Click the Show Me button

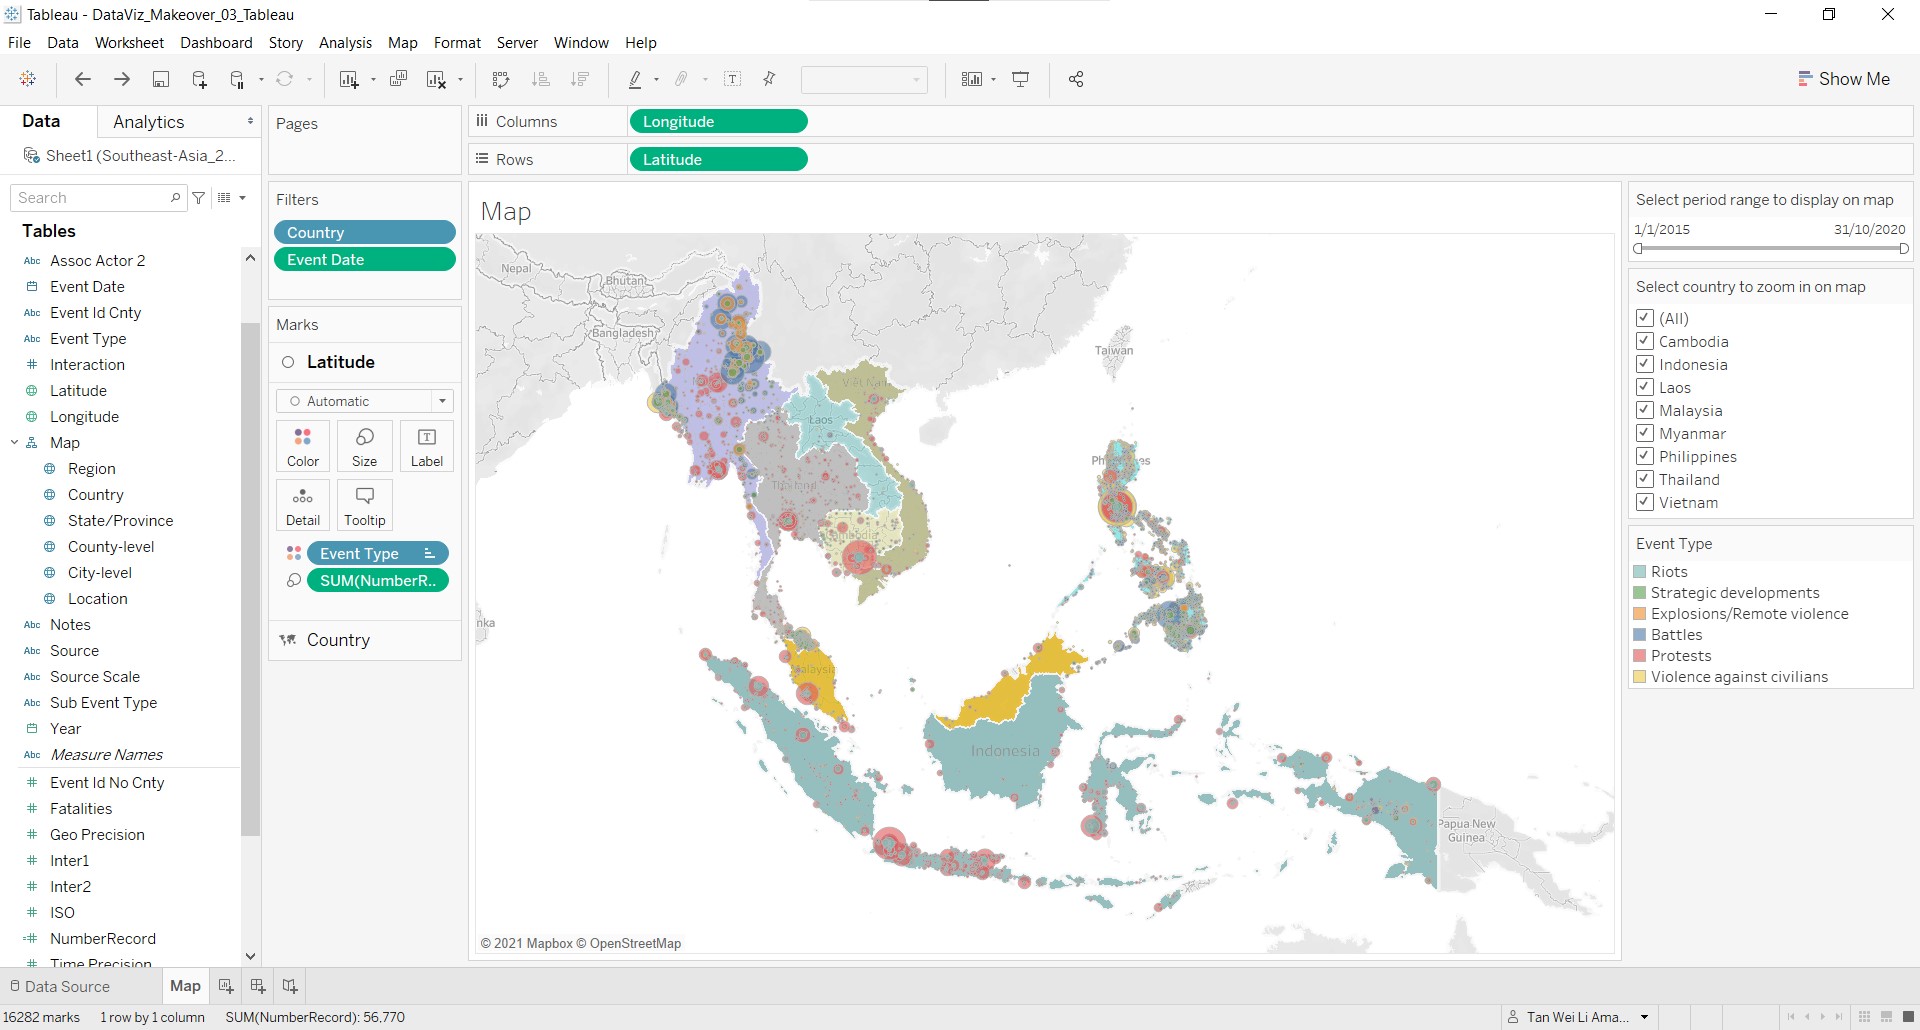1844,79
